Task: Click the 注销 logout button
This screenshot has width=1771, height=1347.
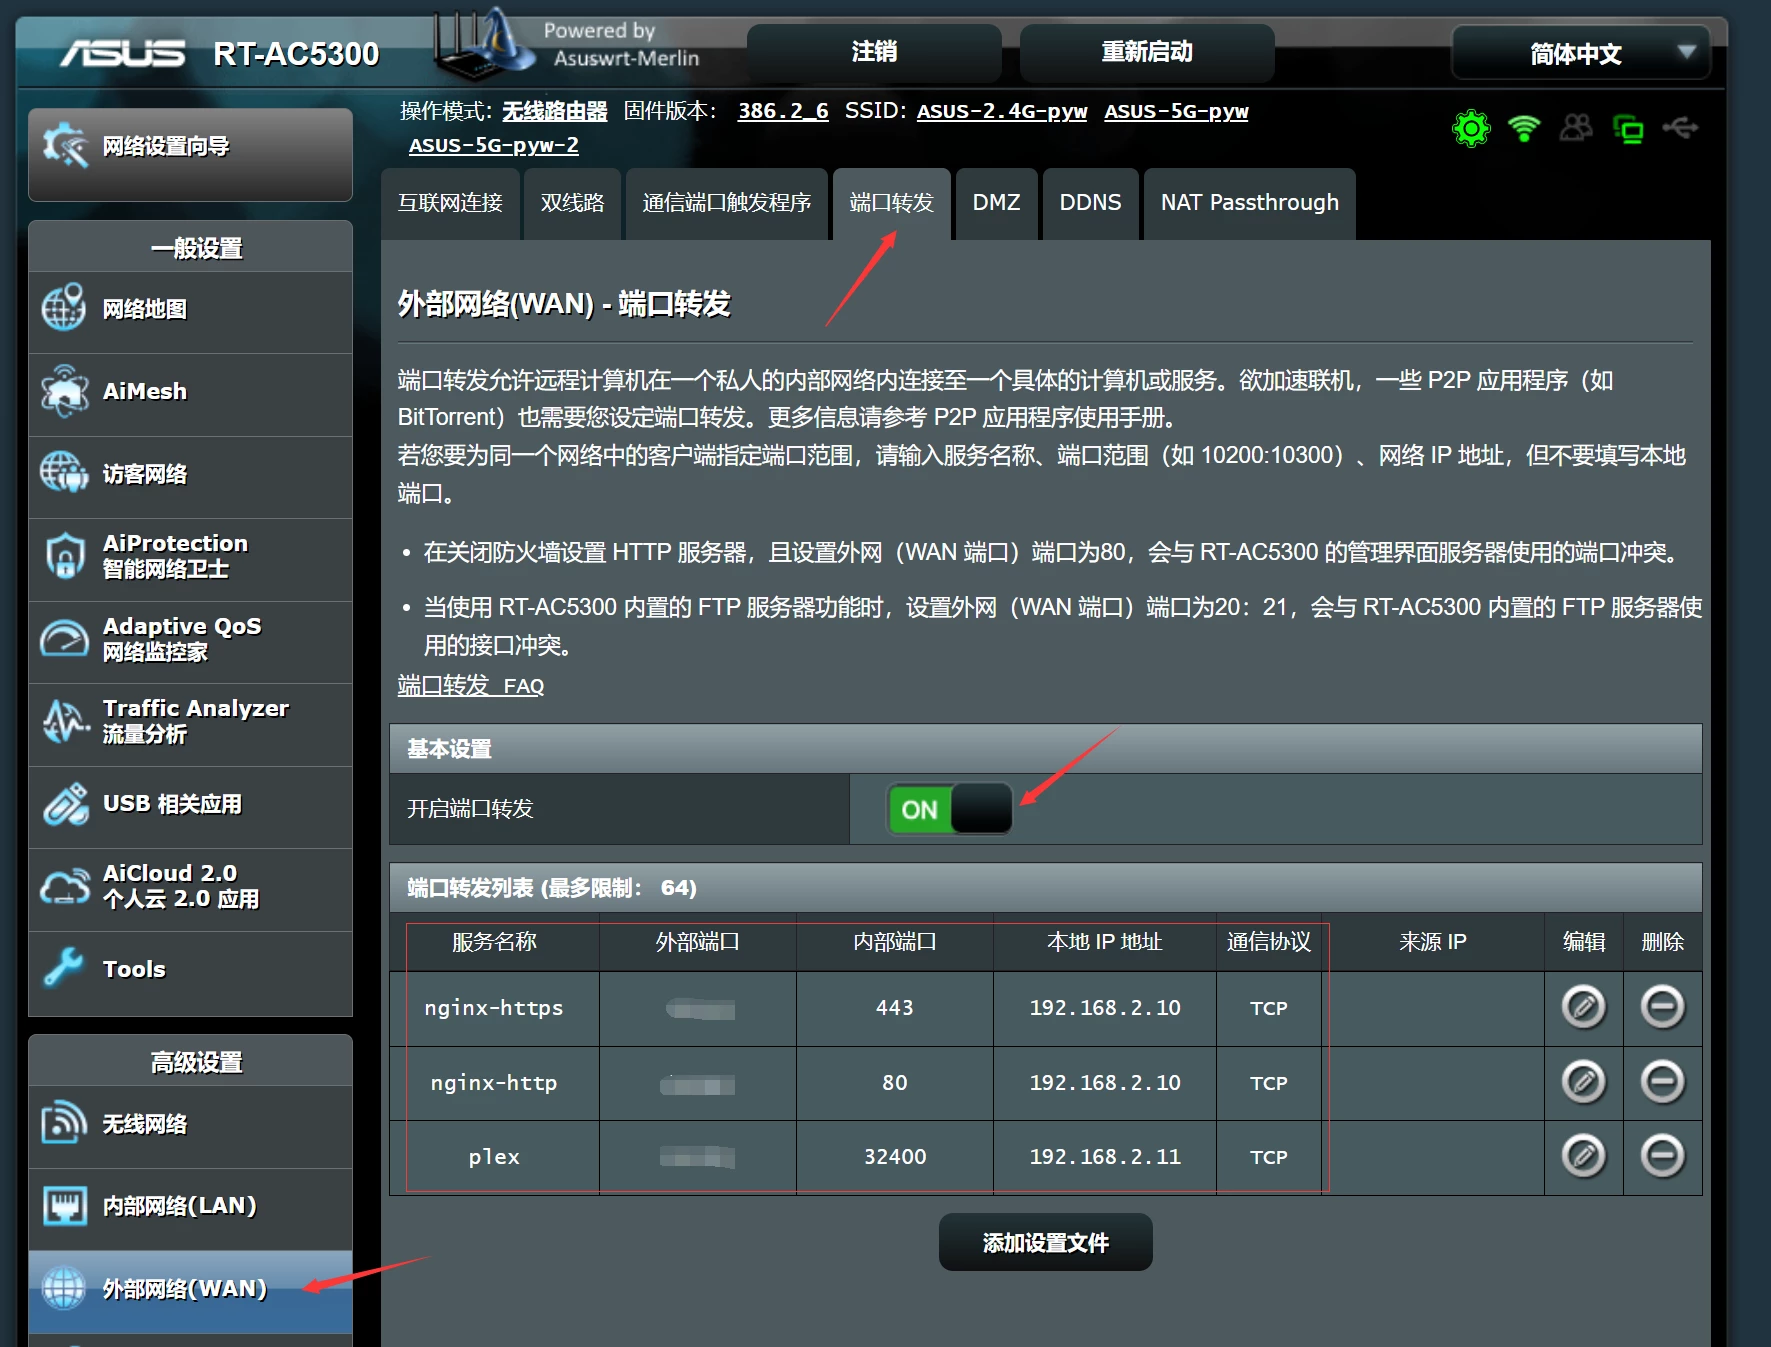Action: point(874,52)
